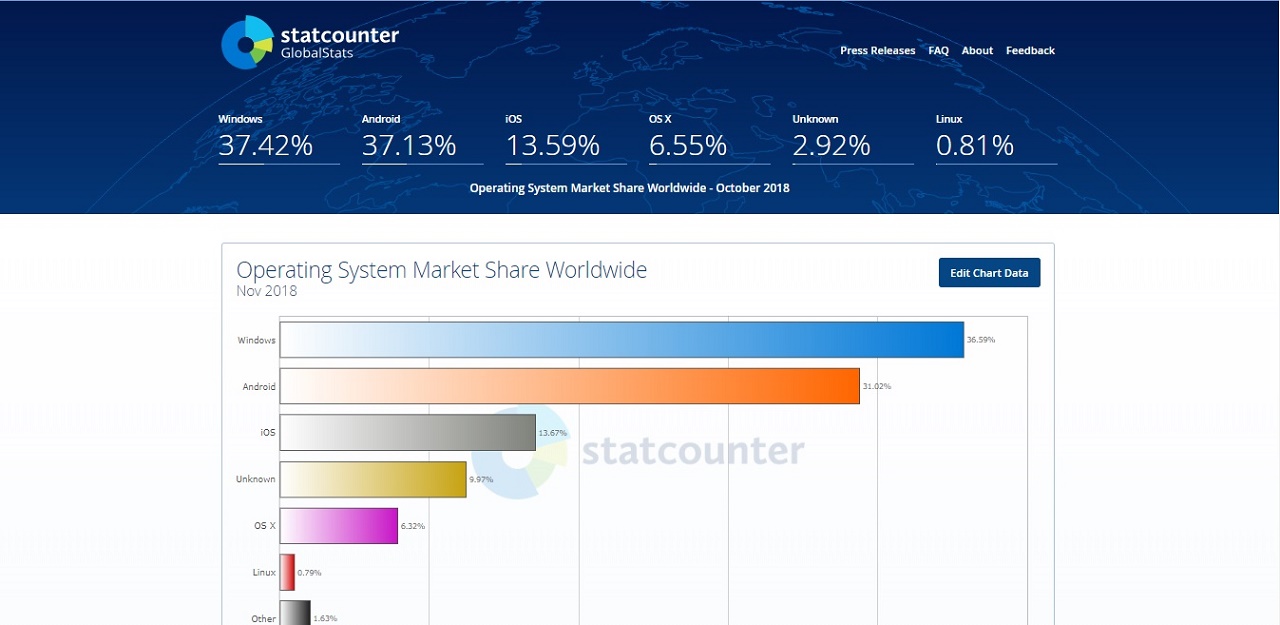Click the dark Other bar in chart
Viewport: 1280px width, 625px height.
click(x=295, y=613)
